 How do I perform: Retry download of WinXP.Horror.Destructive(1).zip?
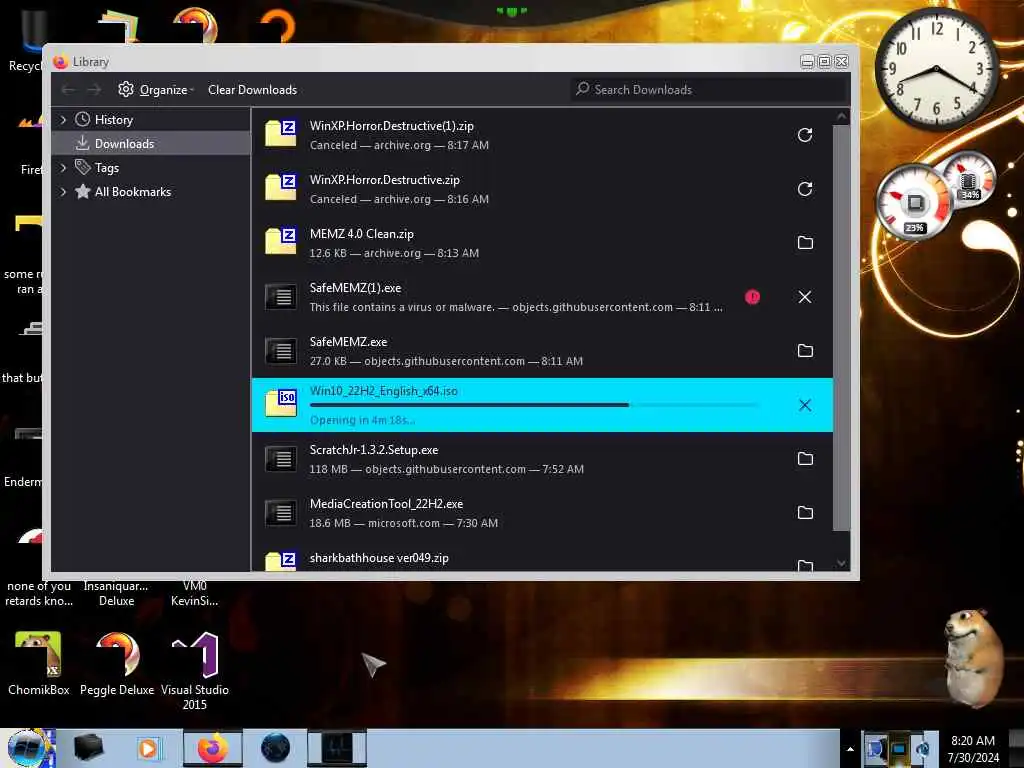pos(805,135)
